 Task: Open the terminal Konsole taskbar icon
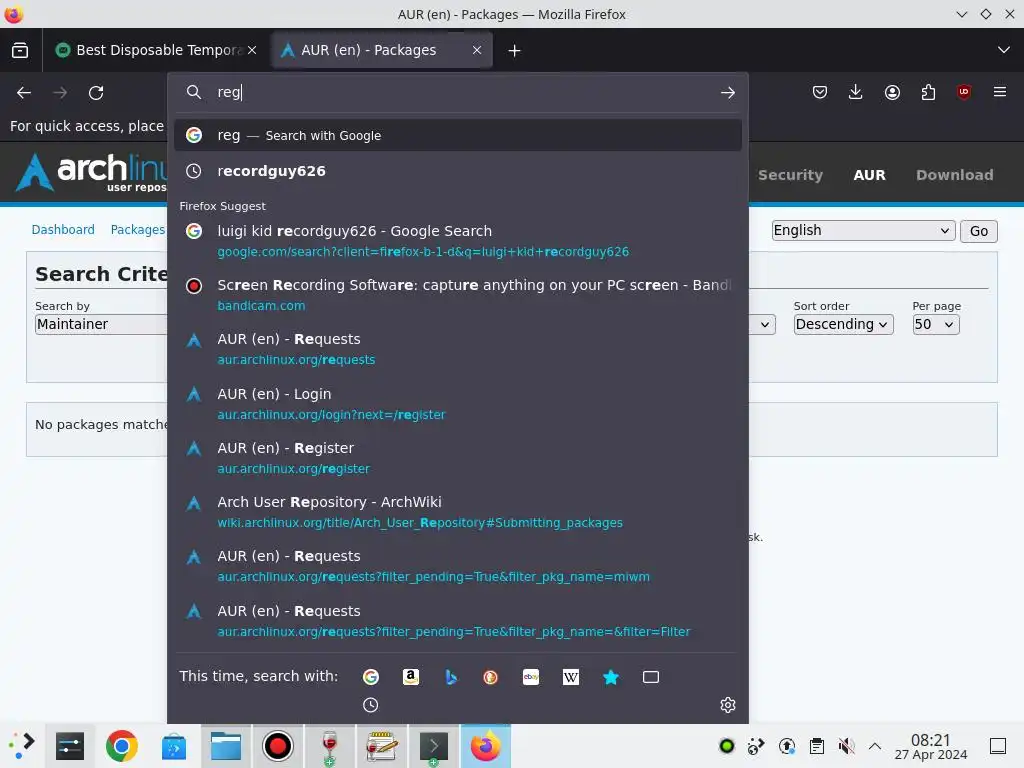[x=434, y=746]
